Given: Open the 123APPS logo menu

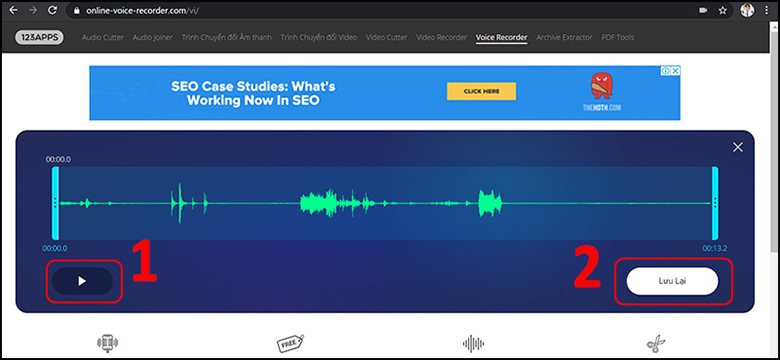Looking at the screenshot, I should tap(39, 37).
